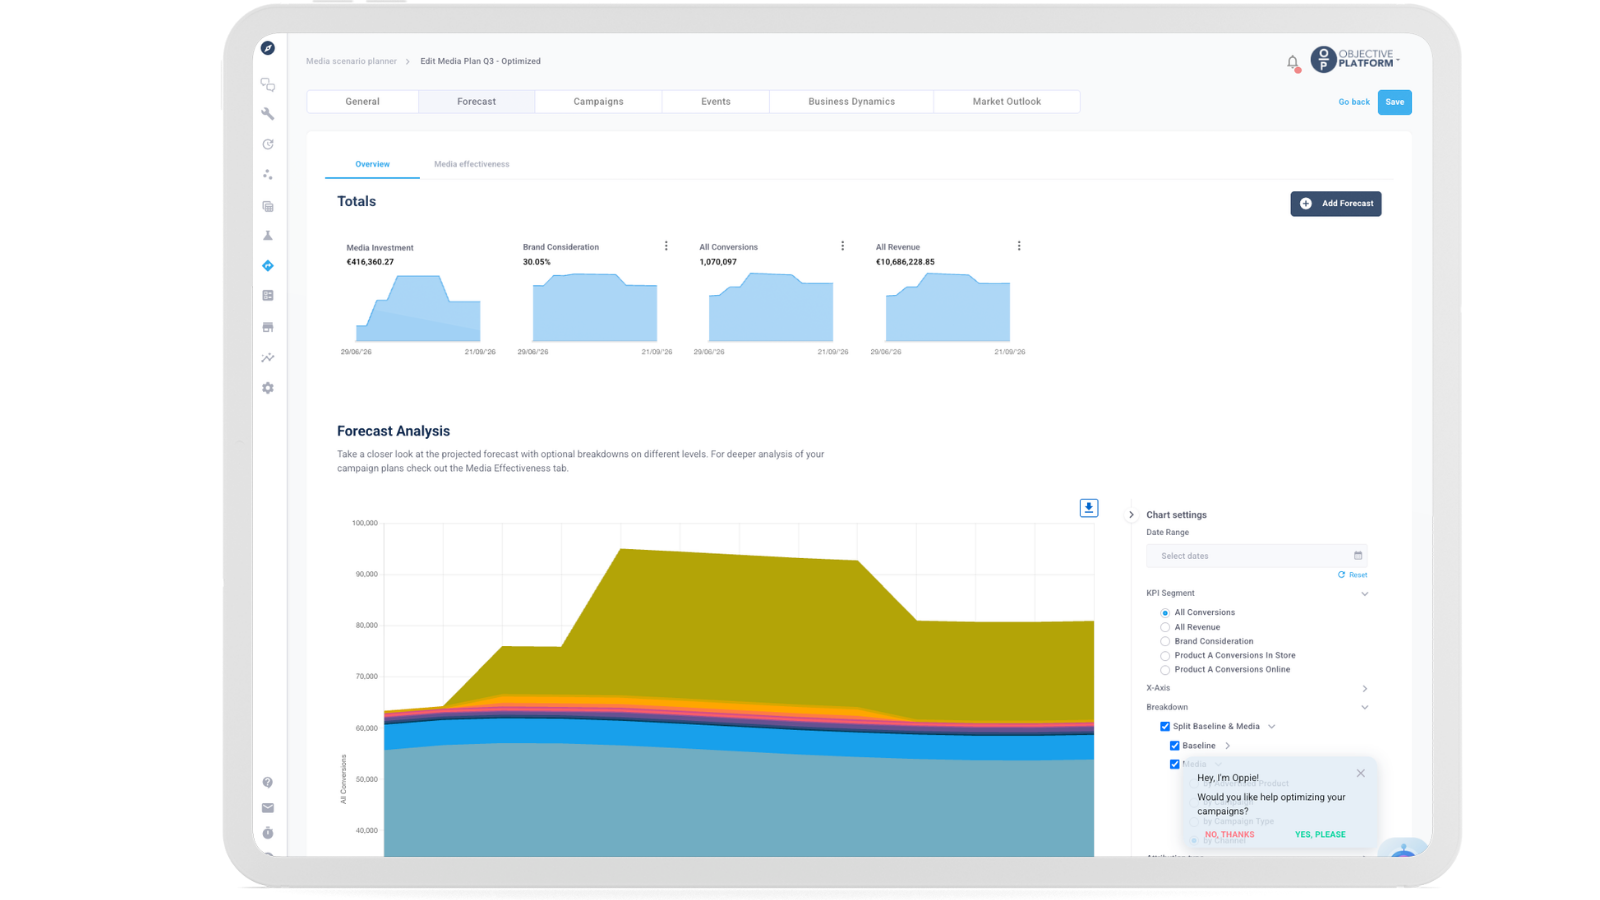
Task: Open the wrench tools sidebar icon
Action: pyautogui.click(x=268, y=114)
